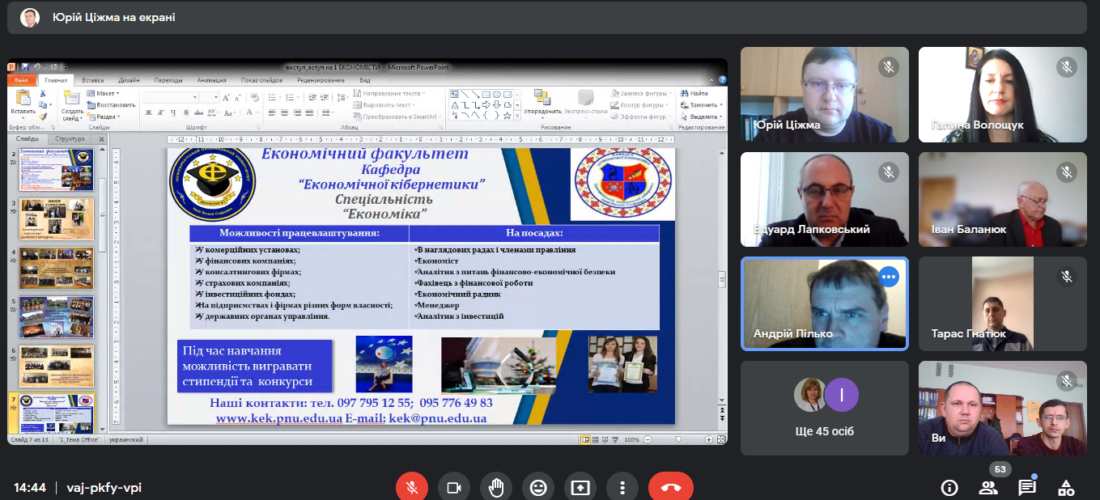Leave the call with the red hang-up button
The image size is (1100, 500).
(670, 487)
